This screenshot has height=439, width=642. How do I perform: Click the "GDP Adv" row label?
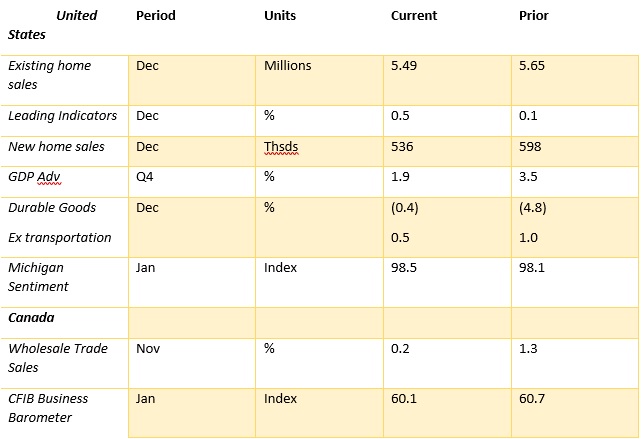click(34, 177)
